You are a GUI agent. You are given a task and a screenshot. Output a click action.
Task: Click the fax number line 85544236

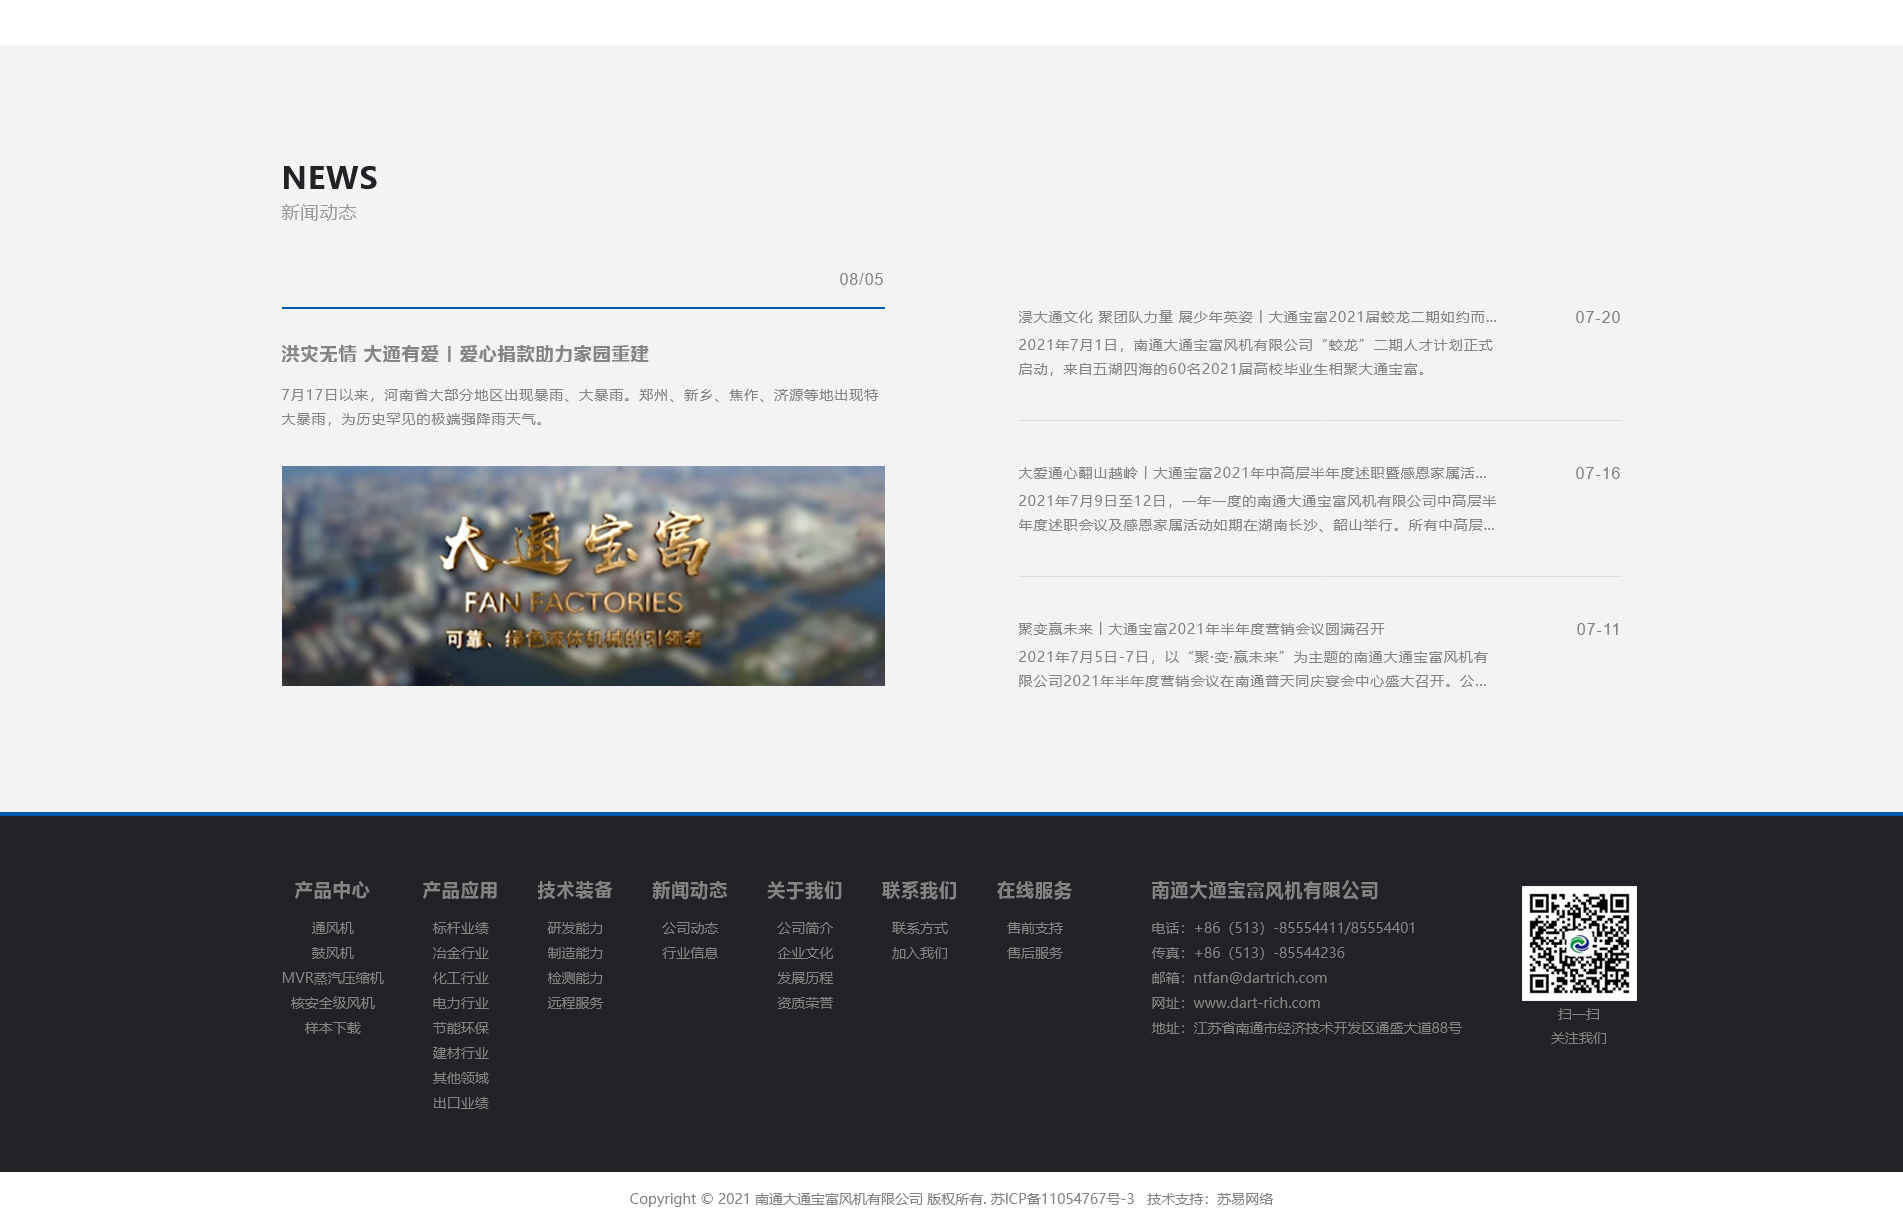tap(1248, 953)
